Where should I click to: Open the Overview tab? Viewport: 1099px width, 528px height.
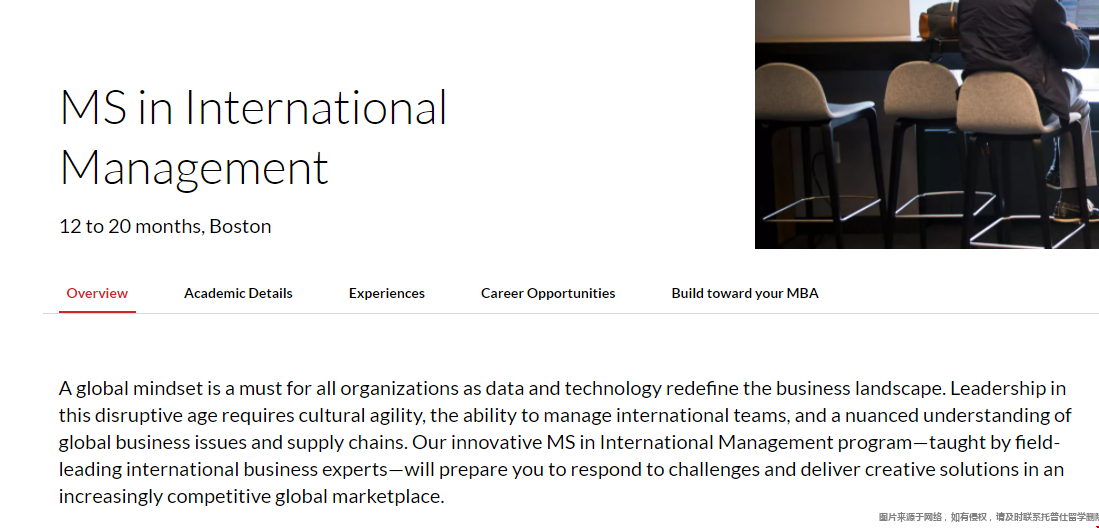(x=97, y=293)
